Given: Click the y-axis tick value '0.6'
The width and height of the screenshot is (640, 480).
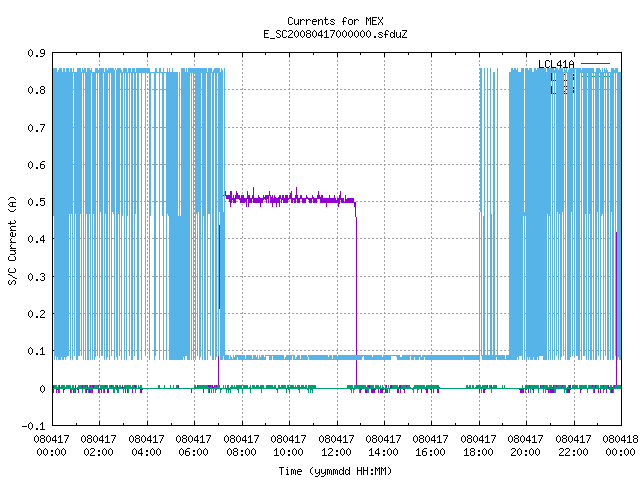Looking at the screenshot, I should [37, 165].
